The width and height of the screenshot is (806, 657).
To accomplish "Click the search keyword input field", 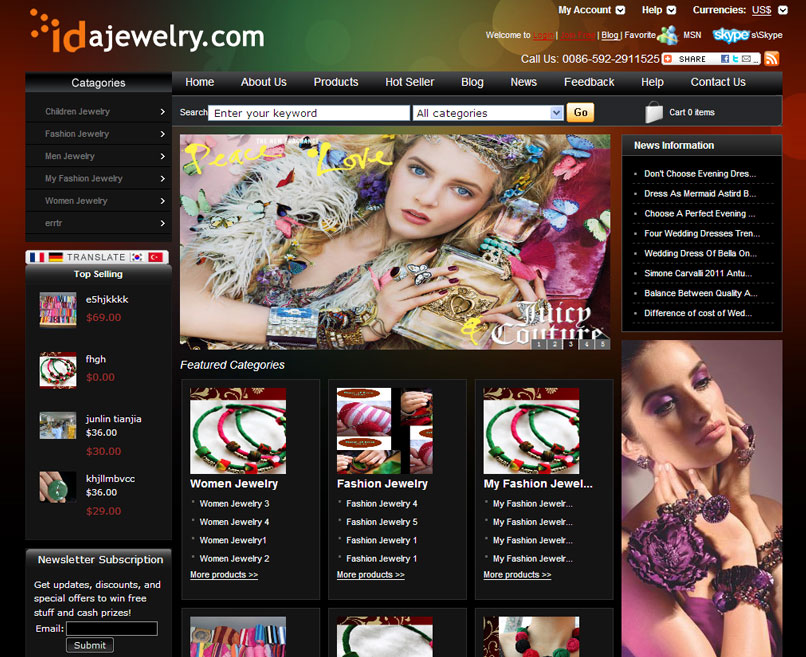I will [309, 113].
